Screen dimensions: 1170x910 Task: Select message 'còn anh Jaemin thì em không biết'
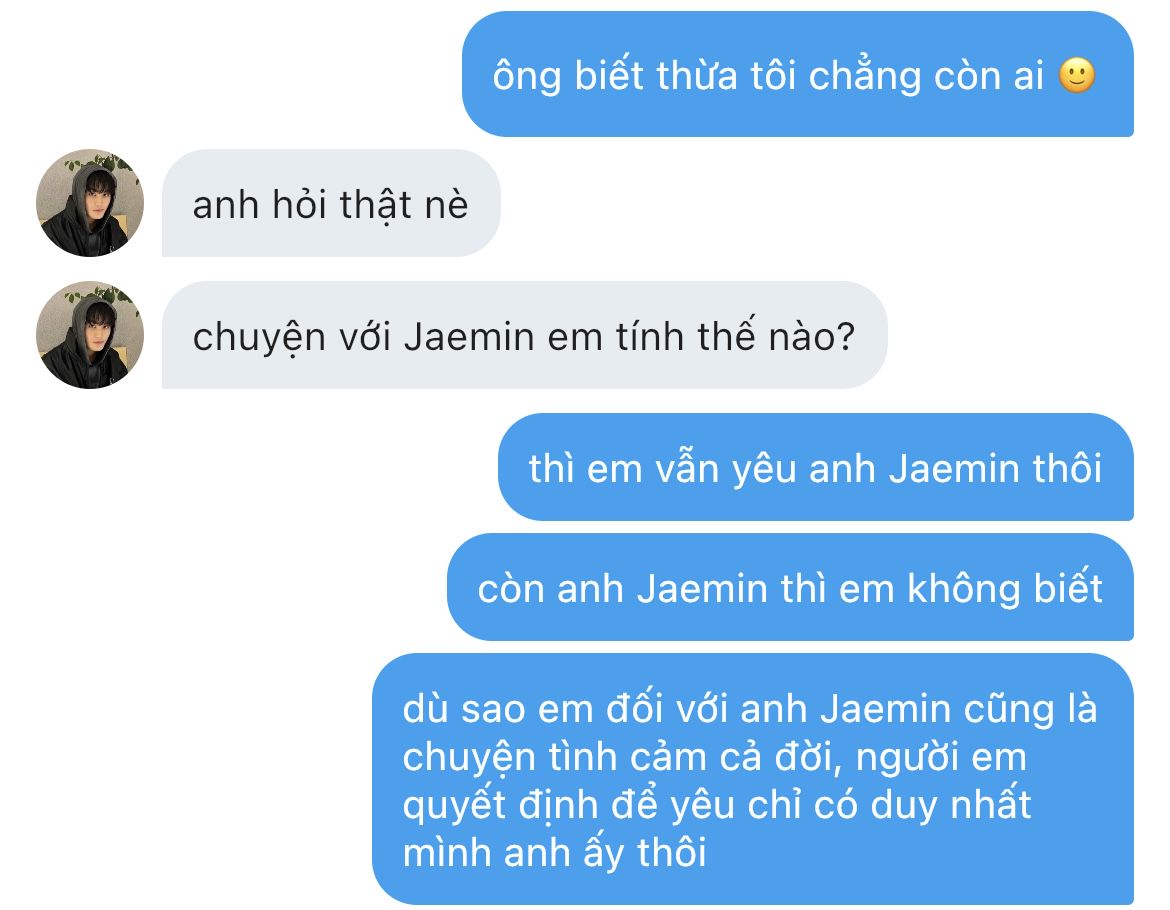click(x=790, y=587)
